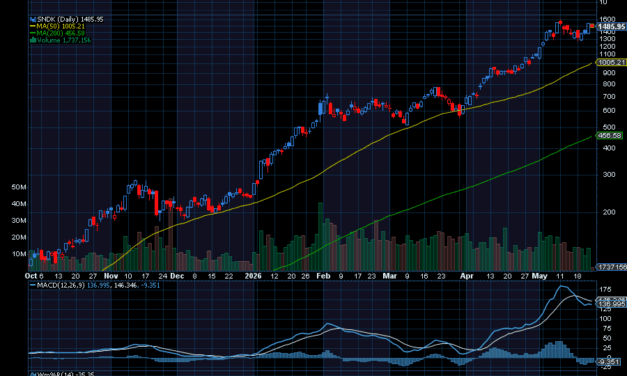Click the 1005.21 moving average price tag
Image resolution: width=627 pixels, height=376 pixels.
tap(611, 62)
